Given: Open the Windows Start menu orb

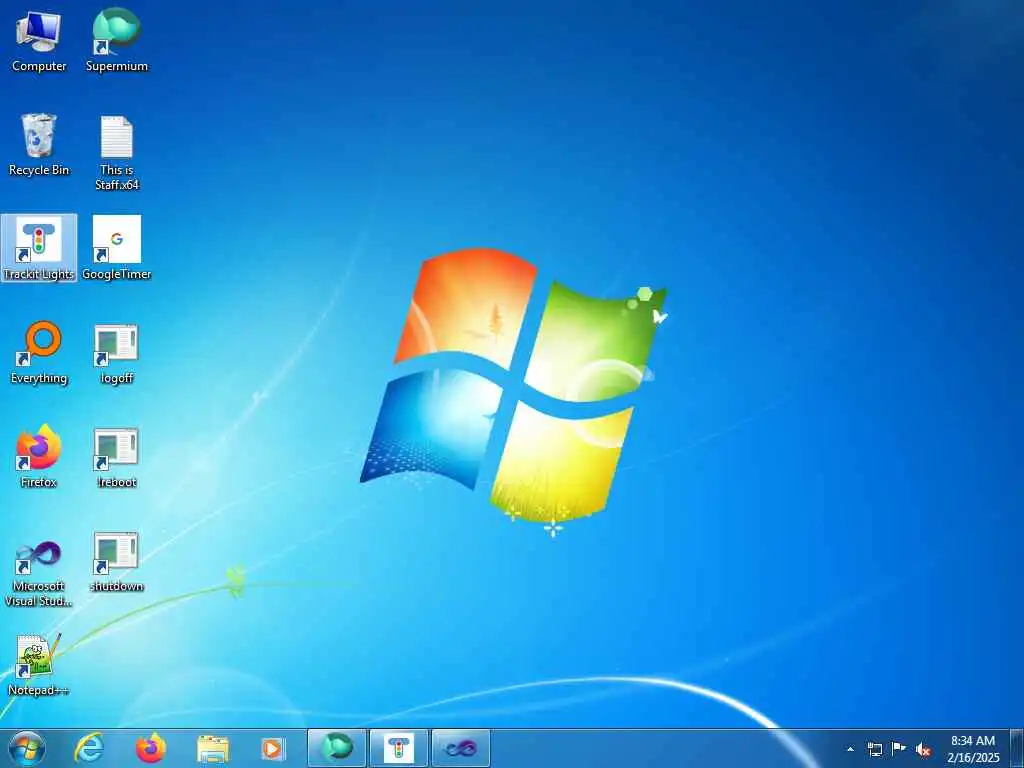Looking at the screenshot, I should [x=27, y=748].
